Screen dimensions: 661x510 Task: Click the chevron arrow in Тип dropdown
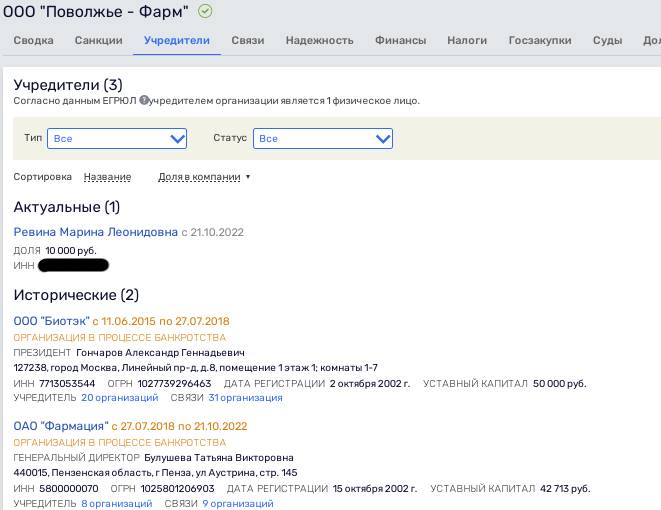[178, 139]
